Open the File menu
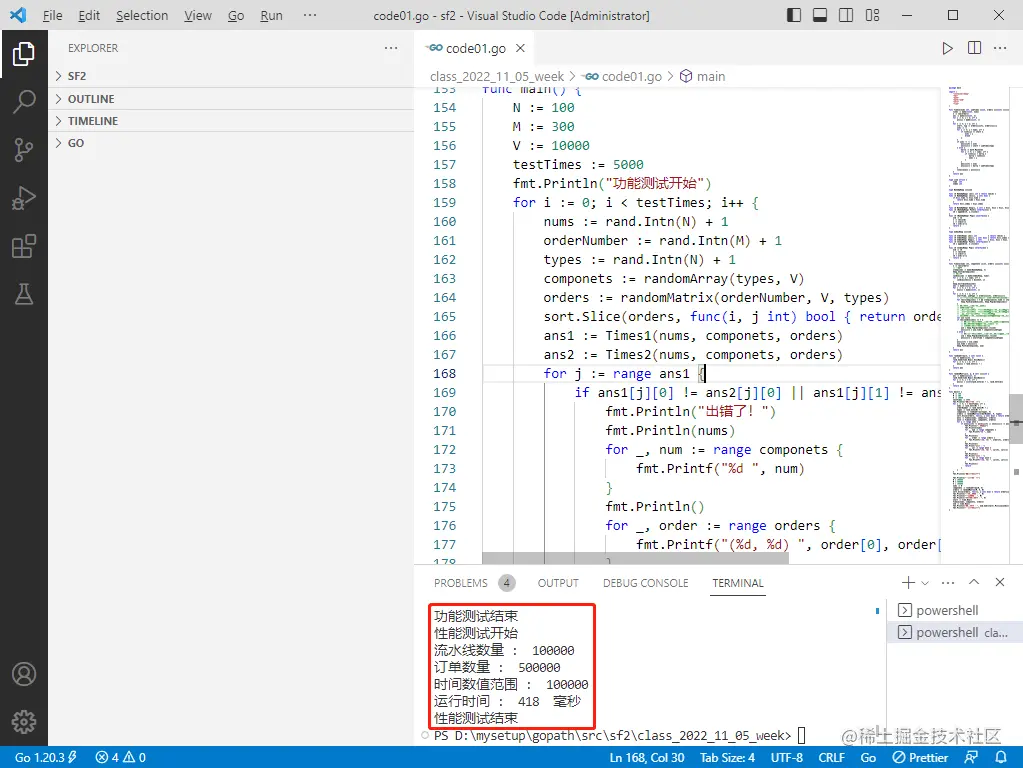This screenshot has width=1023, height=768. coord(52,15)
